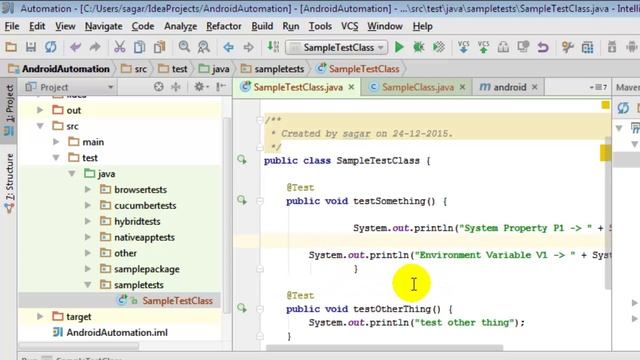
Task: Close the SampleTestClass.java tab
Action: click(x=351, y=87)
